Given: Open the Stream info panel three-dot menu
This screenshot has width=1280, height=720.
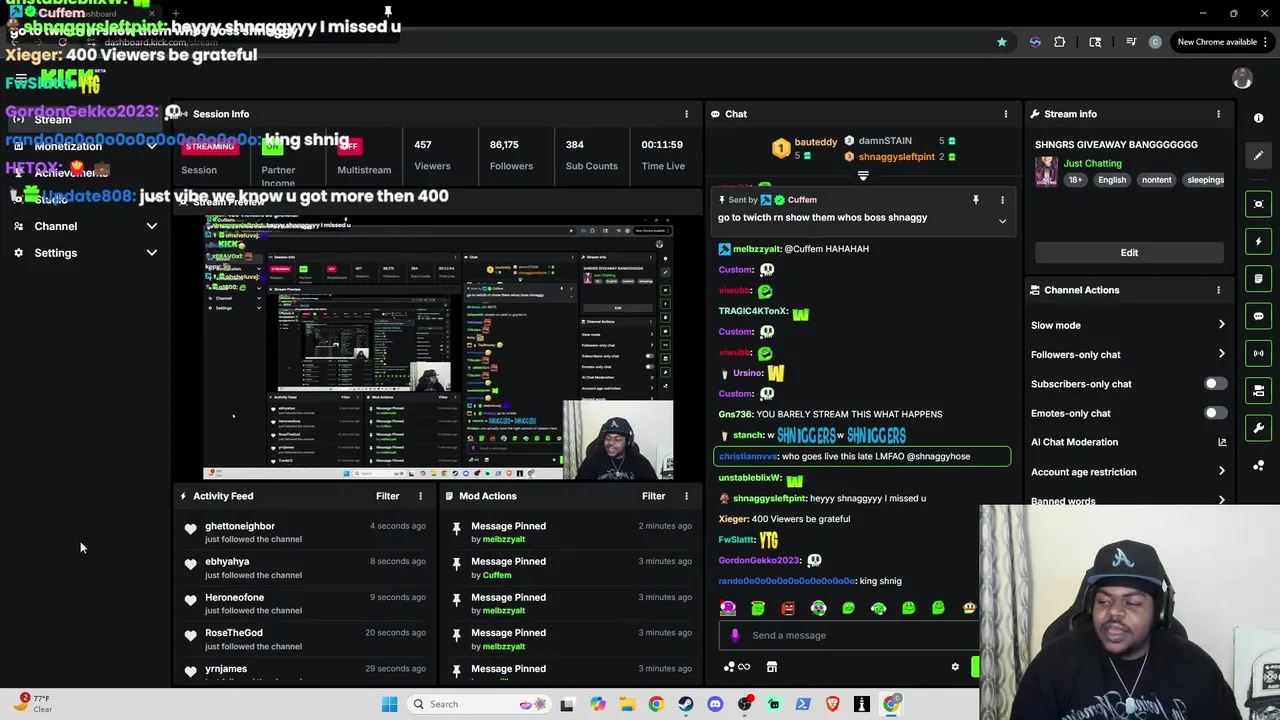Looking at the screenshot, I should 1218,114.
